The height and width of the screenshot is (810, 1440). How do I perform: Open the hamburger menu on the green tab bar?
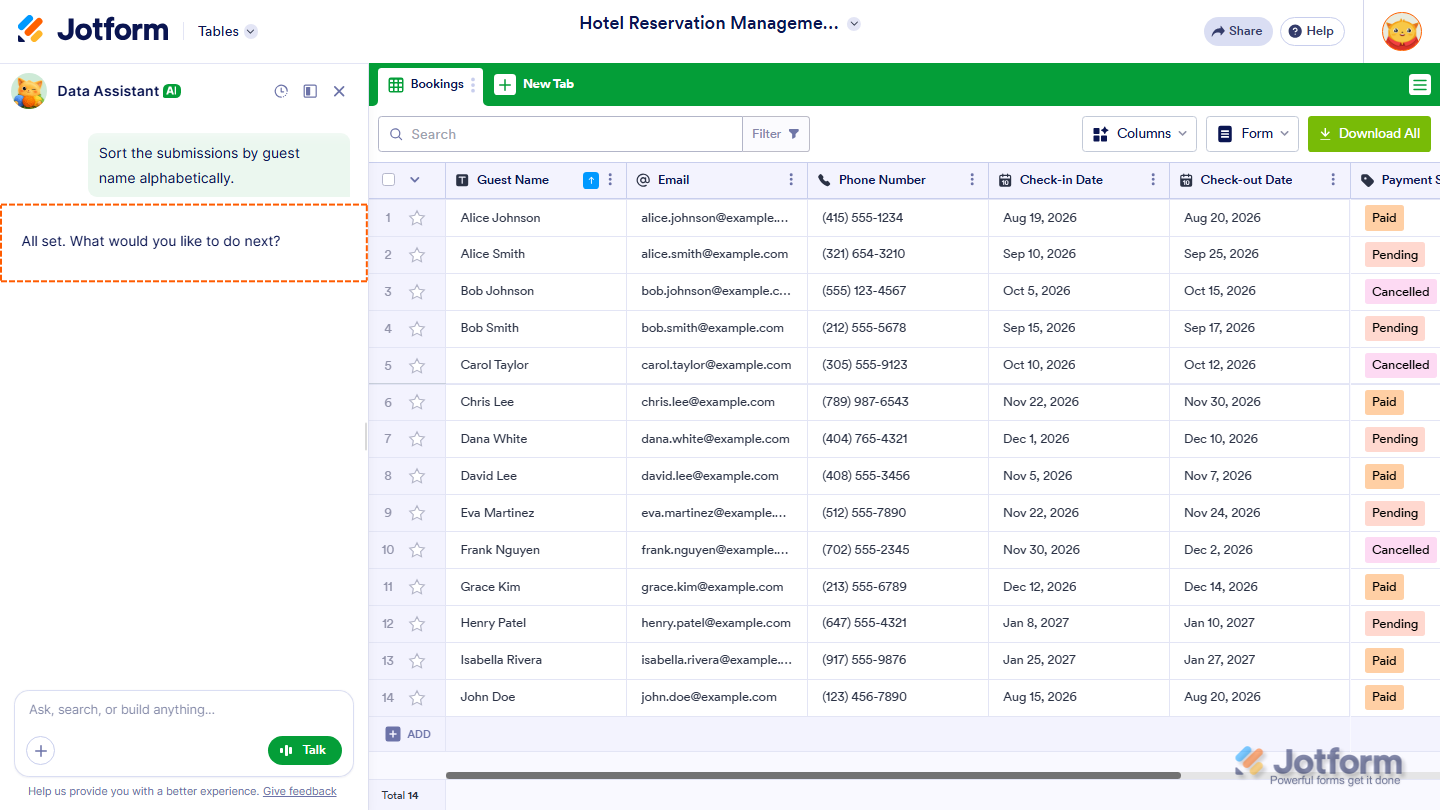coord(1419,85)
